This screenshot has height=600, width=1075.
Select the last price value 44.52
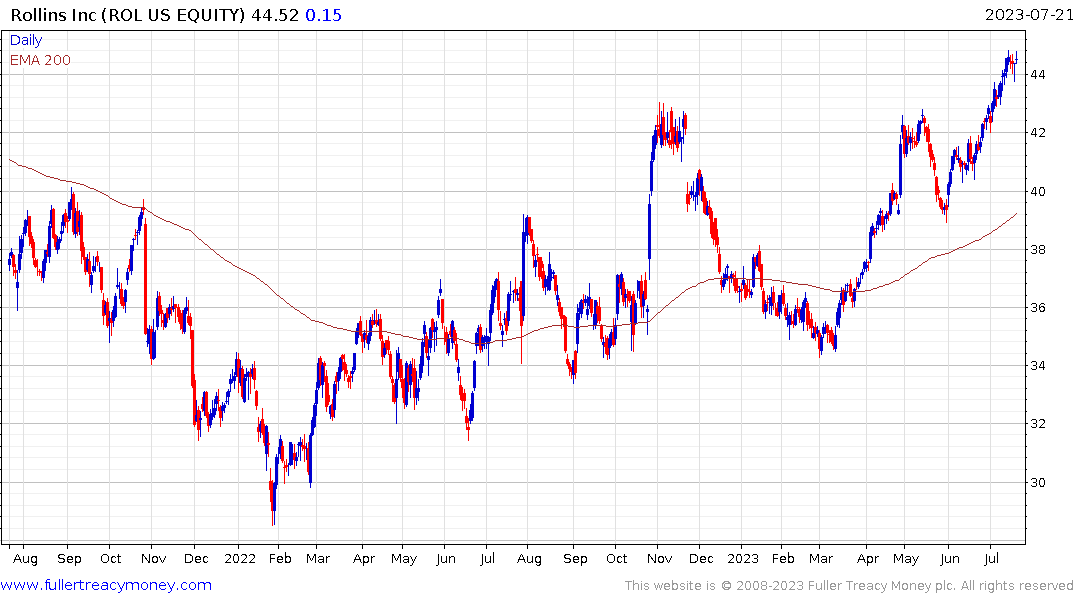(275, 14)
